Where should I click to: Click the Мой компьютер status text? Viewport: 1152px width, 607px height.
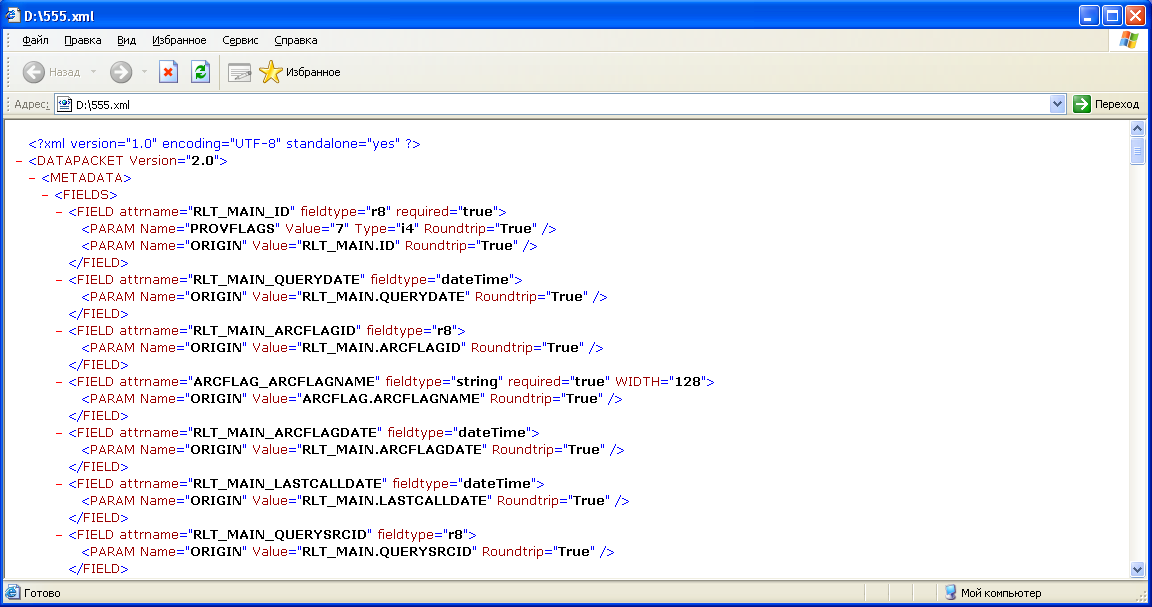(1001, 593)
